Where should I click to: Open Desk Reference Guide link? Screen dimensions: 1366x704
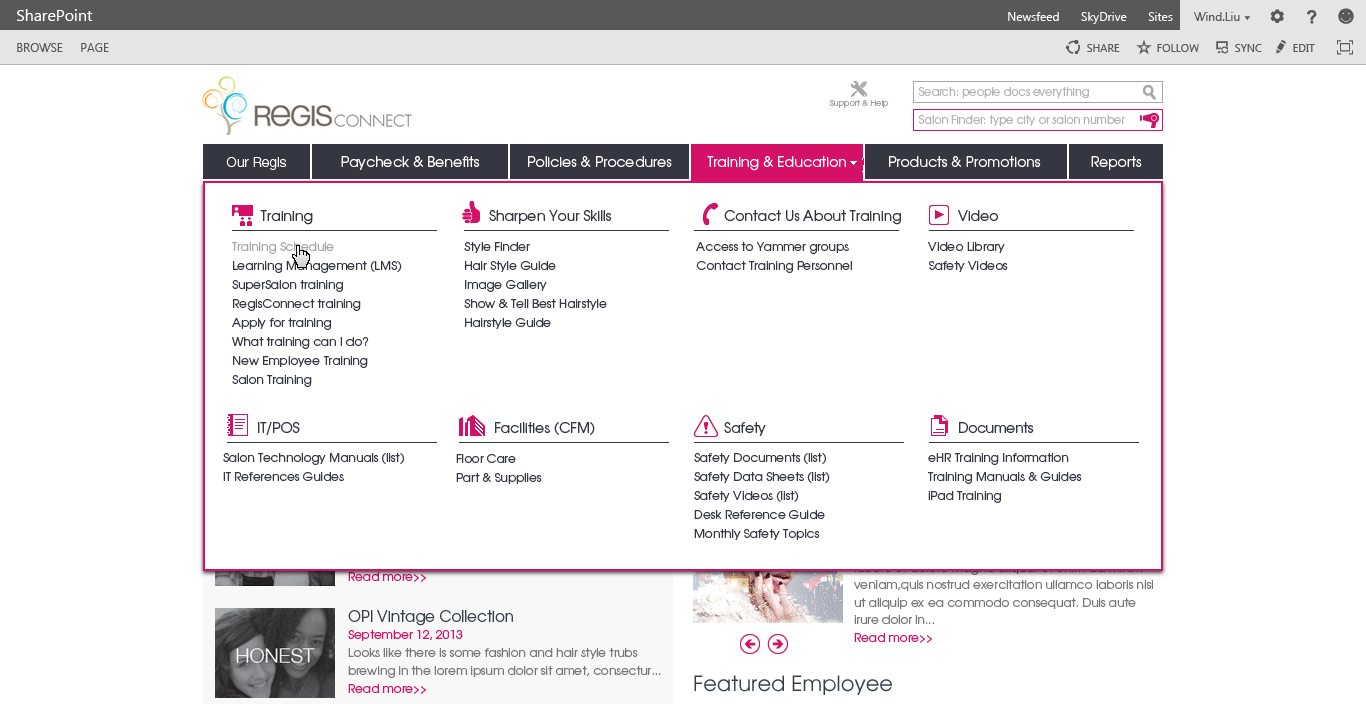[759, 515]
